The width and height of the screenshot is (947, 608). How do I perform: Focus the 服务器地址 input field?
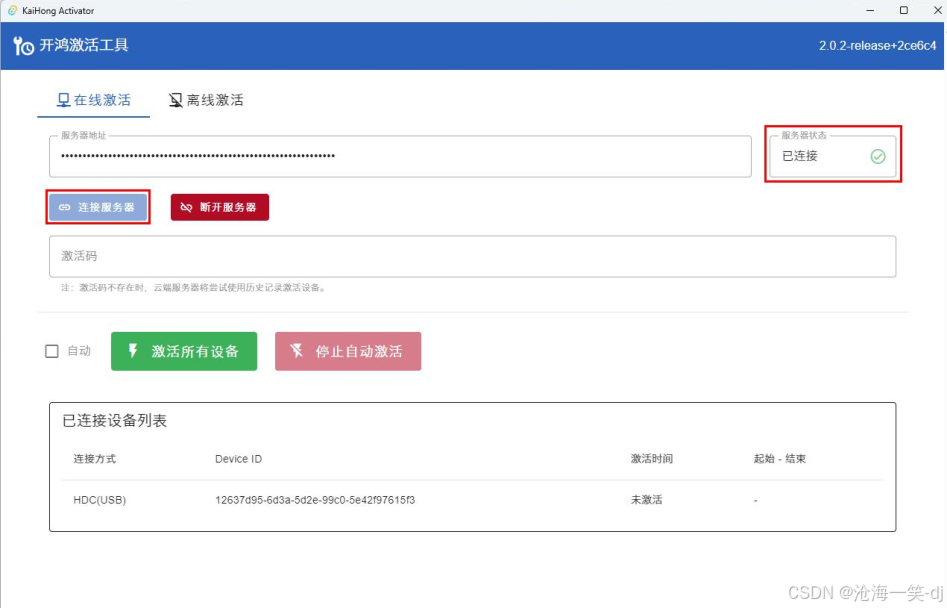pyautogui.click(x=400, y=156)
